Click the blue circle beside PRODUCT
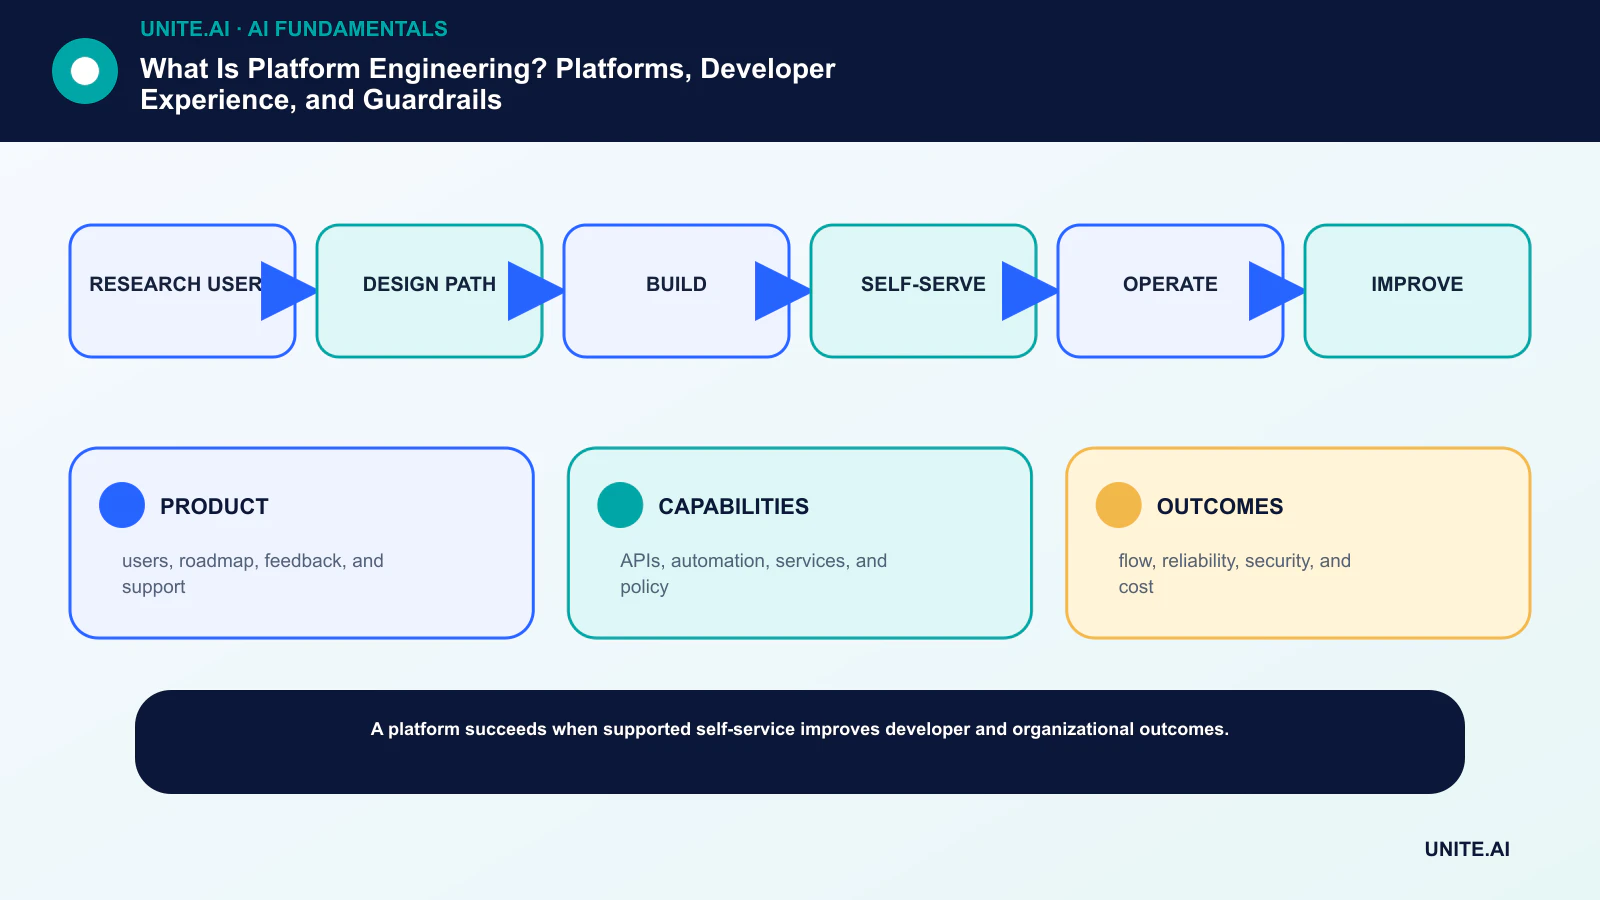 [x=122, y=505]
